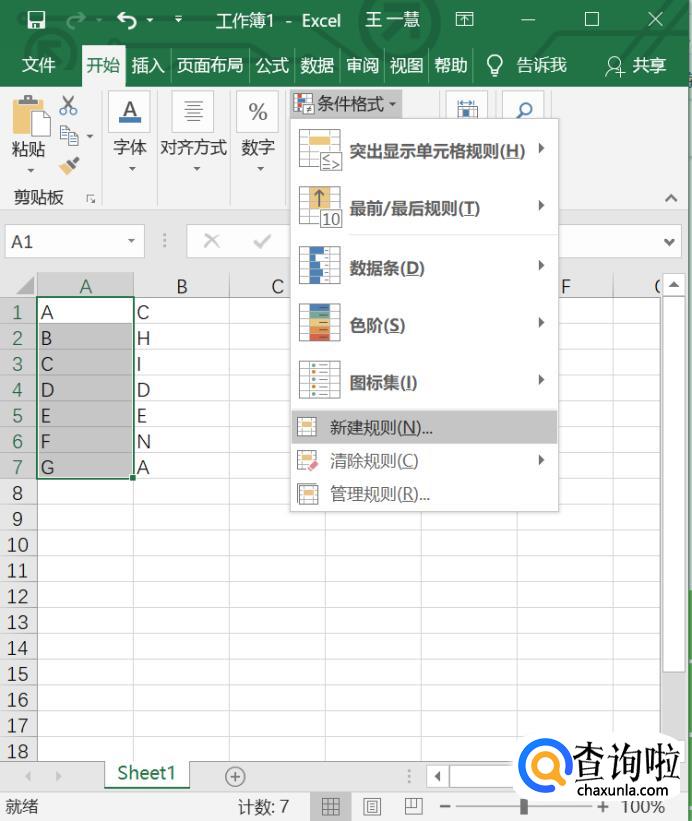This screenshot has height=821, width=692.
Task: Click the Sheet1 sheet tab
Action: pyautogui.click(x=147, y=773)
